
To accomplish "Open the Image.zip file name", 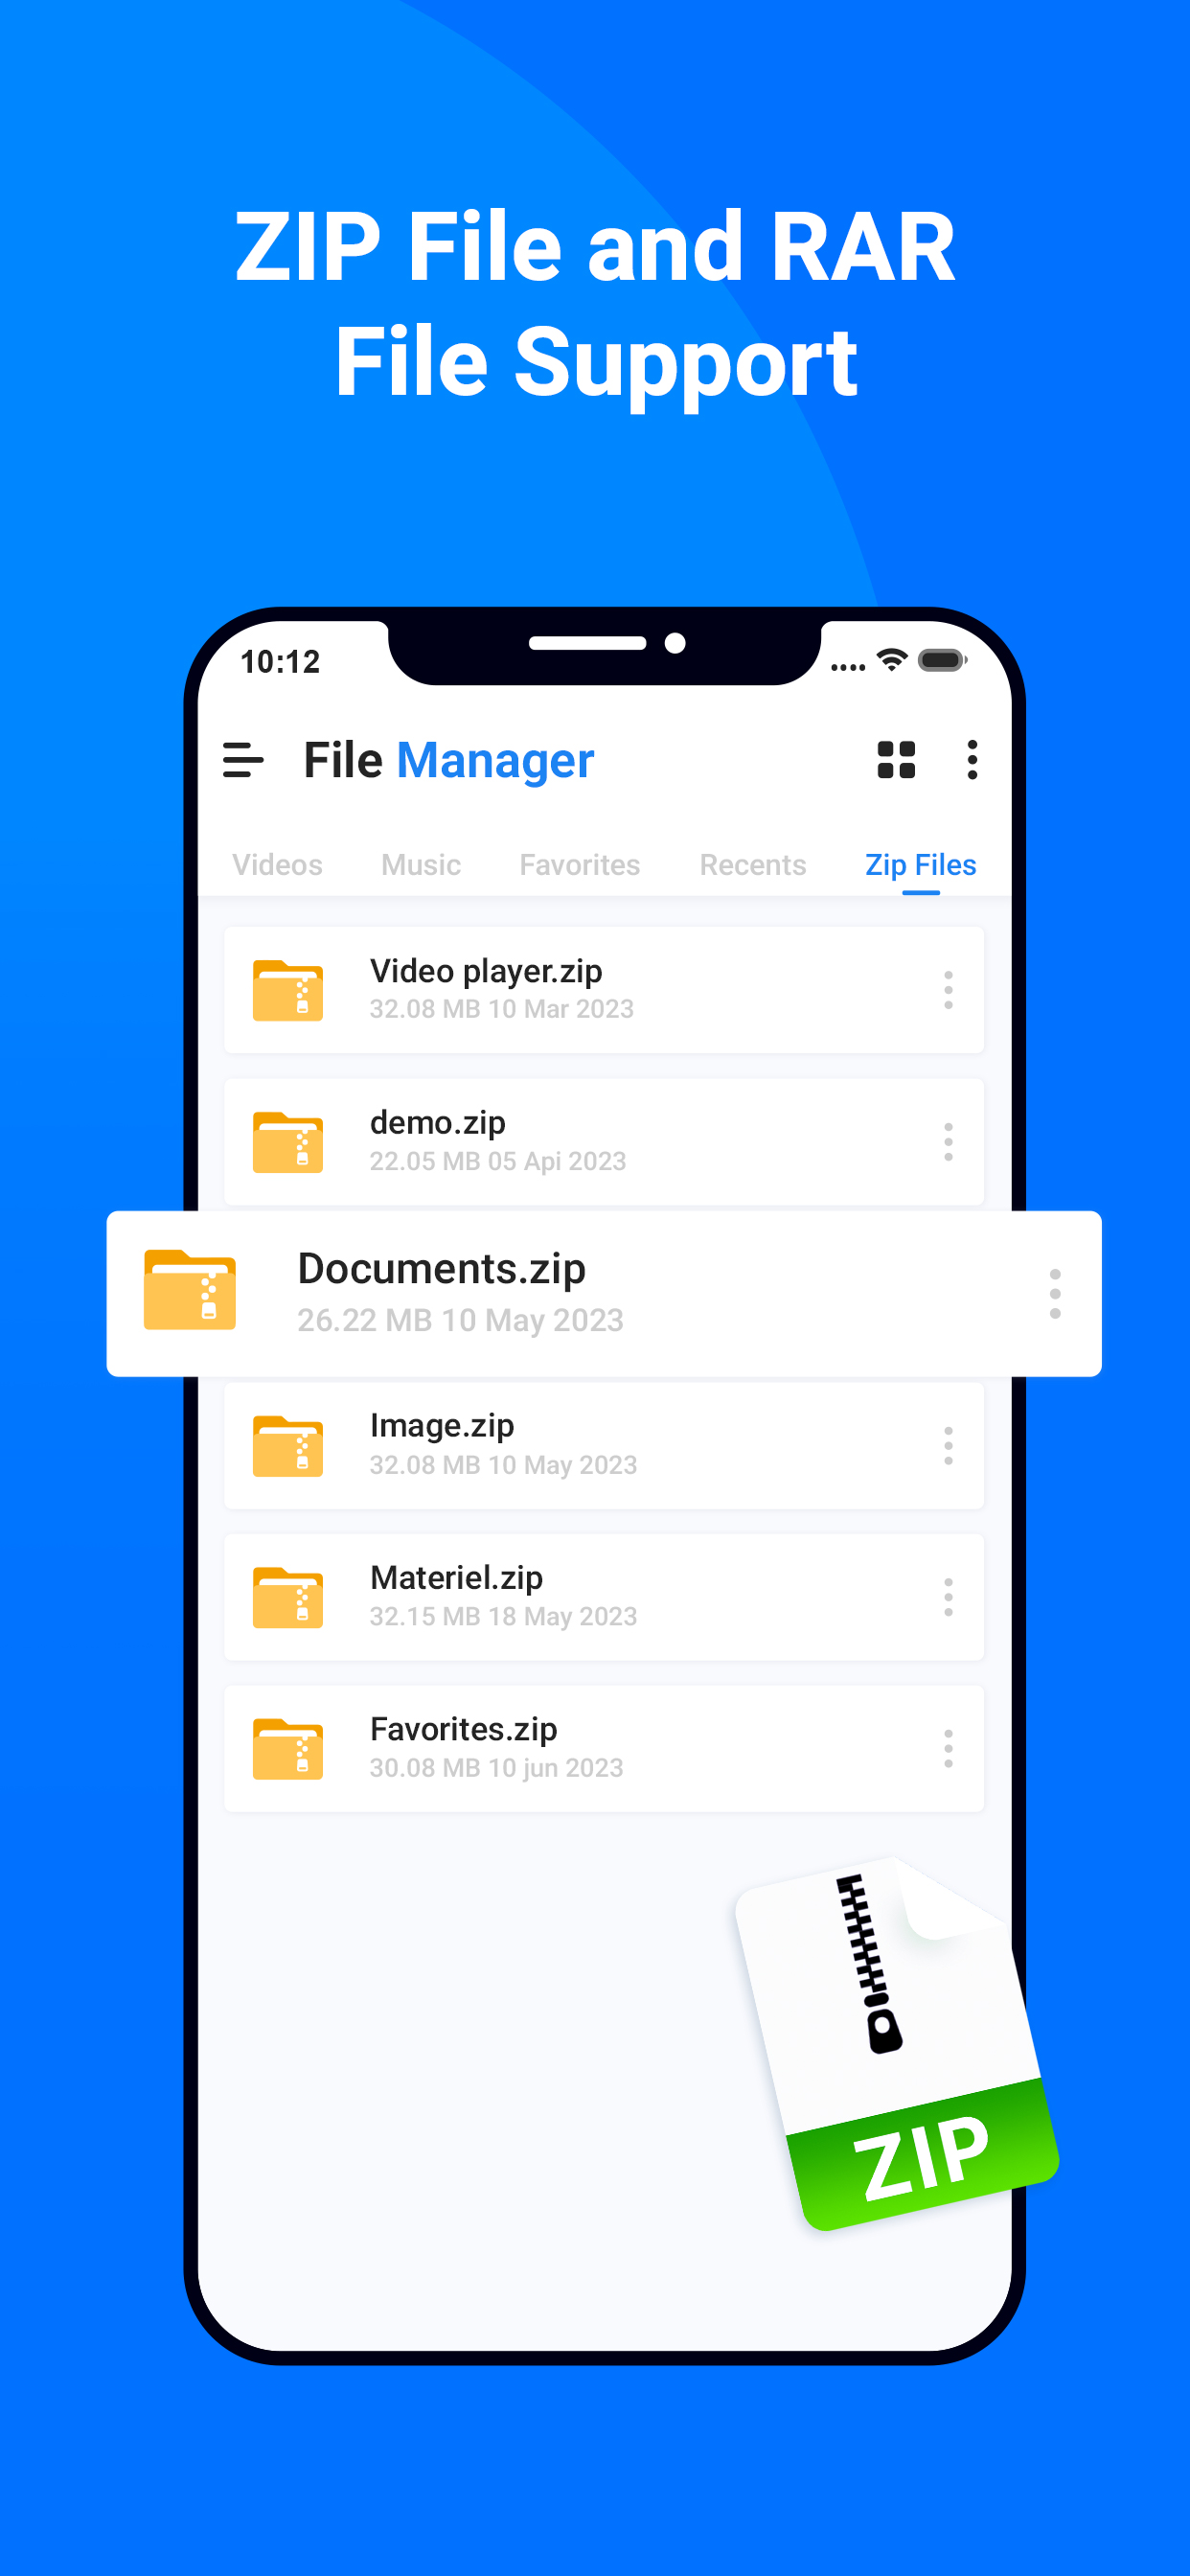I will [442, 1426].
